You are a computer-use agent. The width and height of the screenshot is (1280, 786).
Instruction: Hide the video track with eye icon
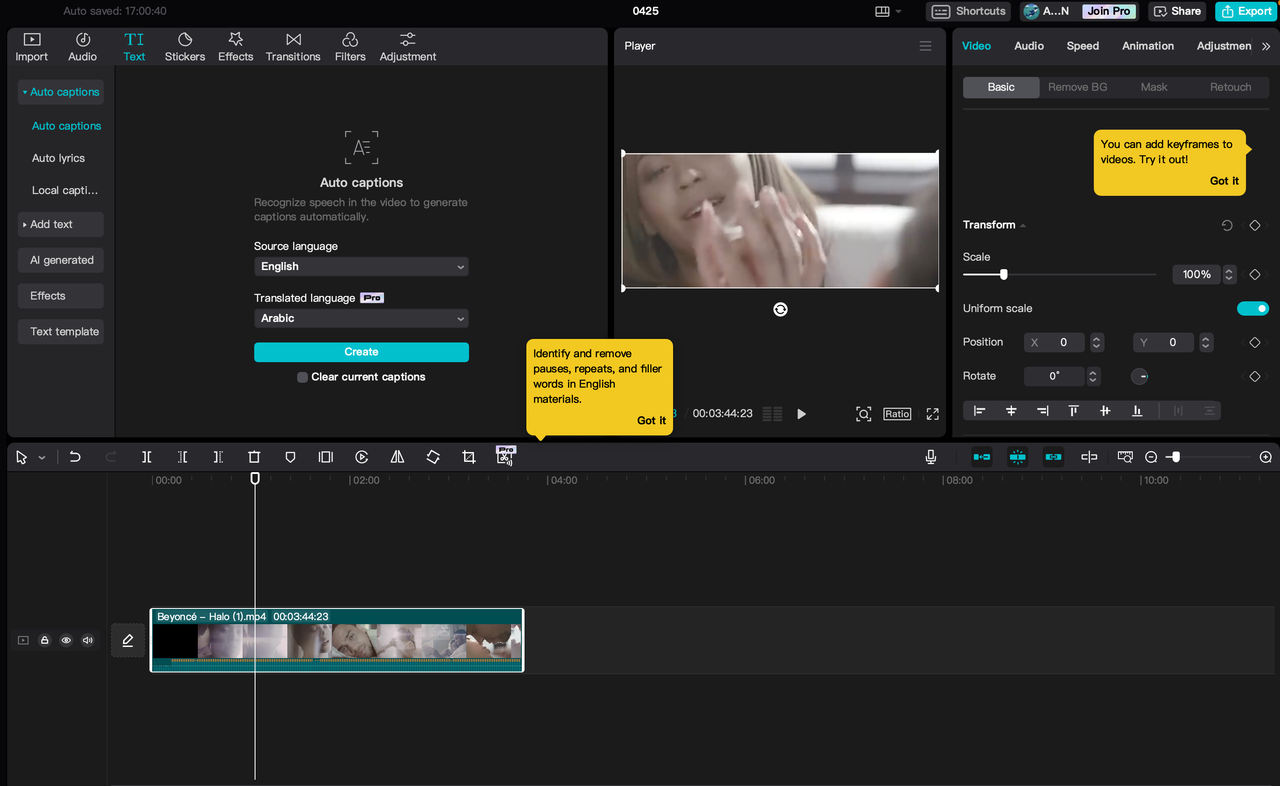click(x=66, y=640)
